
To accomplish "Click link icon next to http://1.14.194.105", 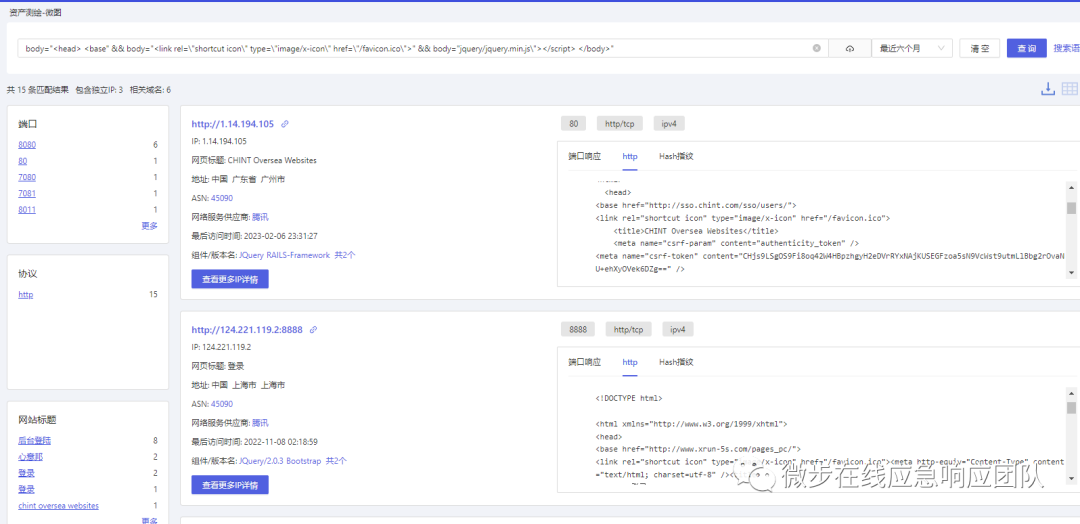I will click(x=285, y=125).
